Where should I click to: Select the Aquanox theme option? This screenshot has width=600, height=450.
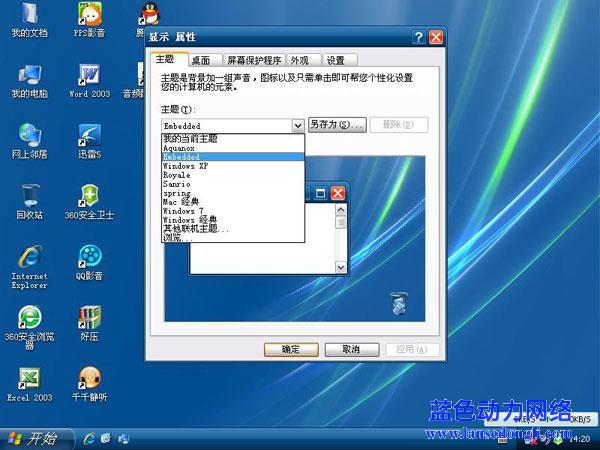pyautogui.click(x=233, y=148)
